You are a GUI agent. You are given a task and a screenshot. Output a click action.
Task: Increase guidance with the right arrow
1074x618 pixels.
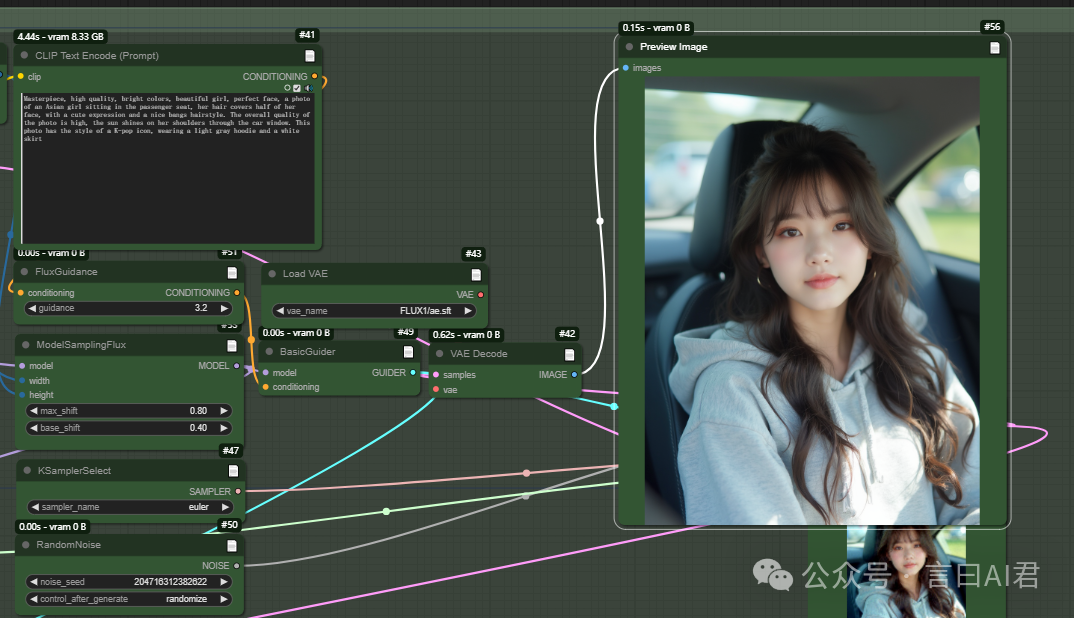point(224,308)
